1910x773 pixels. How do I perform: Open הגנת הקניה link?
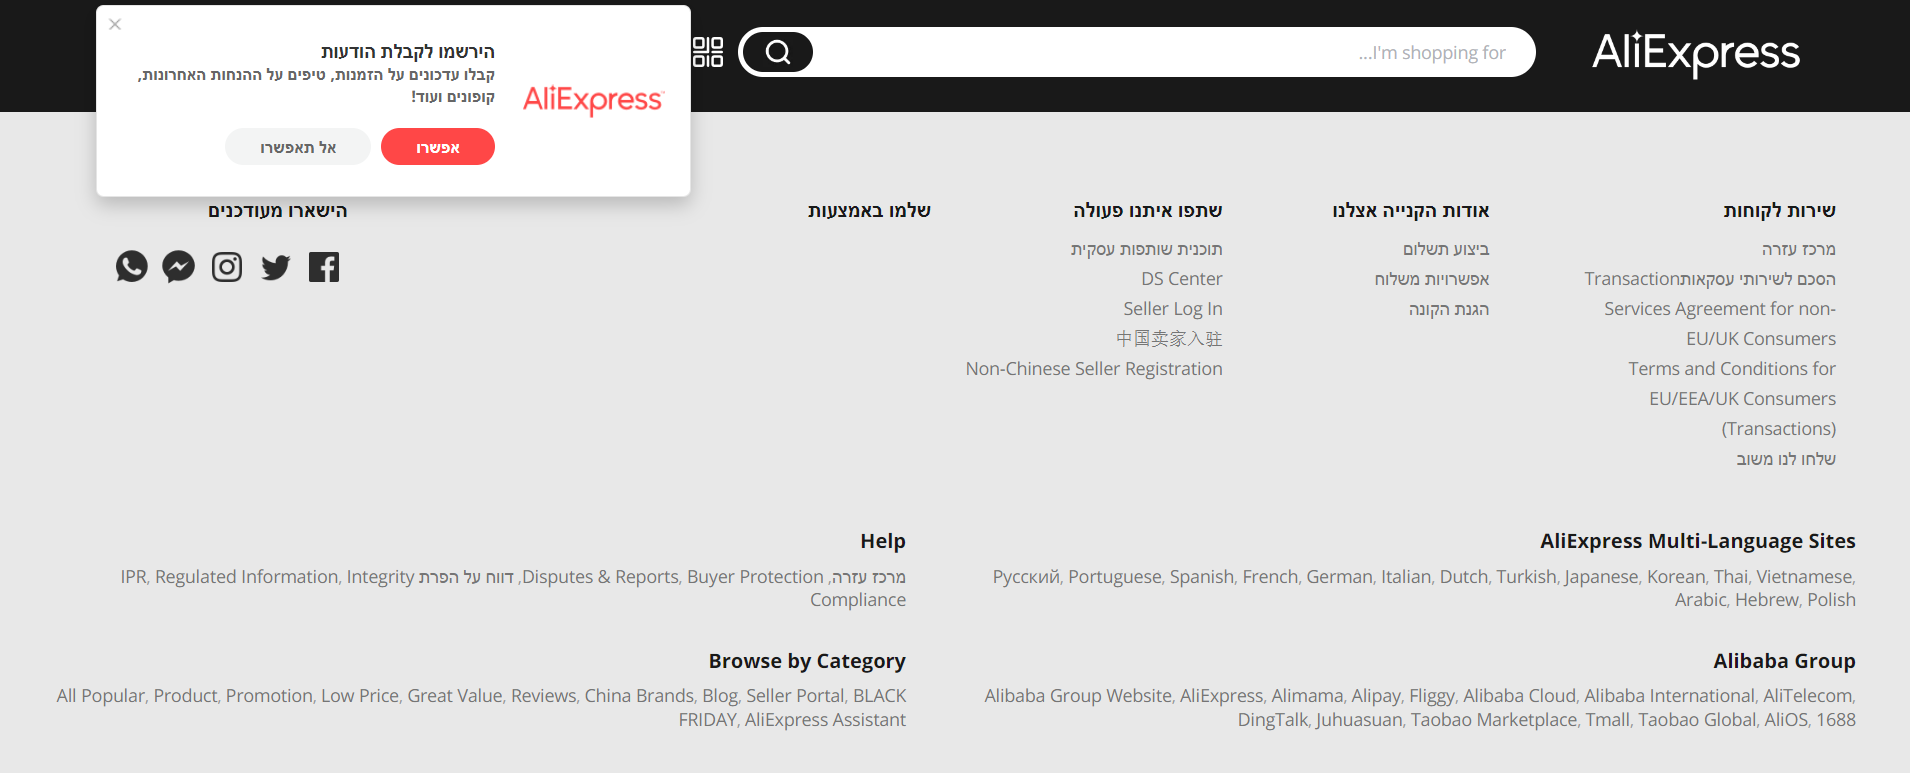[x=1449, y=309]
